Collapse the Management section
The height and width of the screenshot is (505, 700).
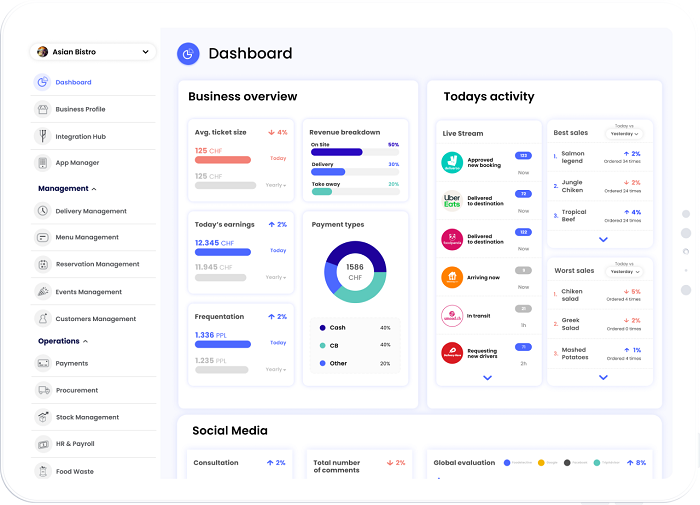(x=94, y=189)
